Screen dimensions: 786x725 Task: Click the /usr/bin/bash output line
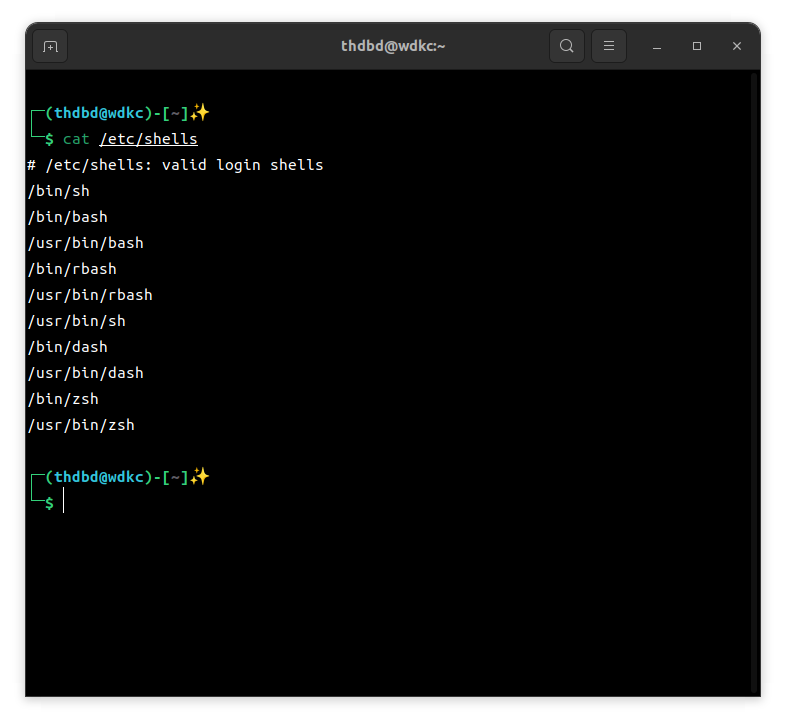tap(86, 243)
